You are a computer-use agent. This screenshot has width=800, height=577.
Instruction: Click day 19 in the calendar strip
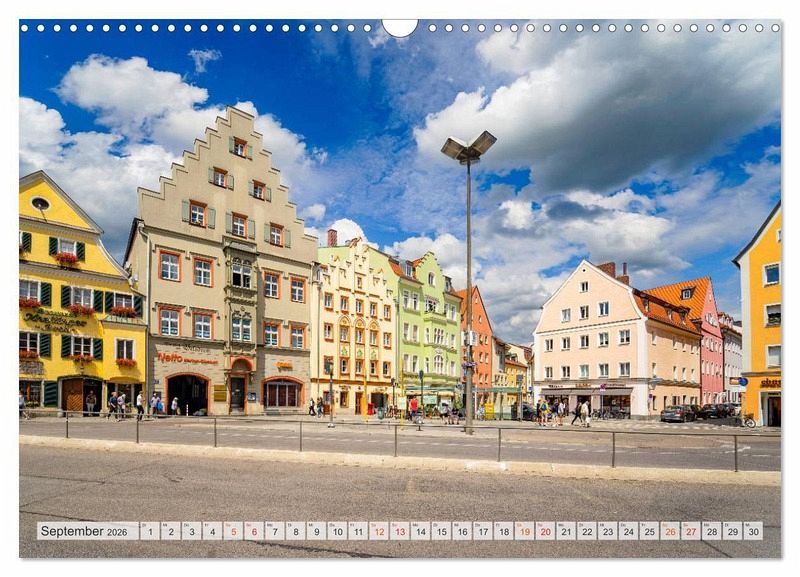(x=524, y=531)
